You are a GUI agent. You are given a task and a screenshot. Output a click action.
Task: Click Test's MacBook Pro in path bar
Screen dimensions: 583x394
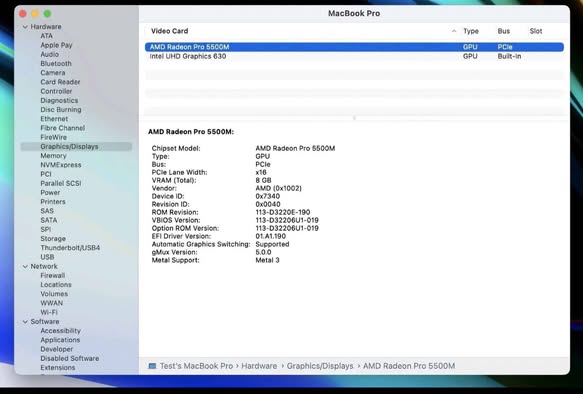coord(196,366)
